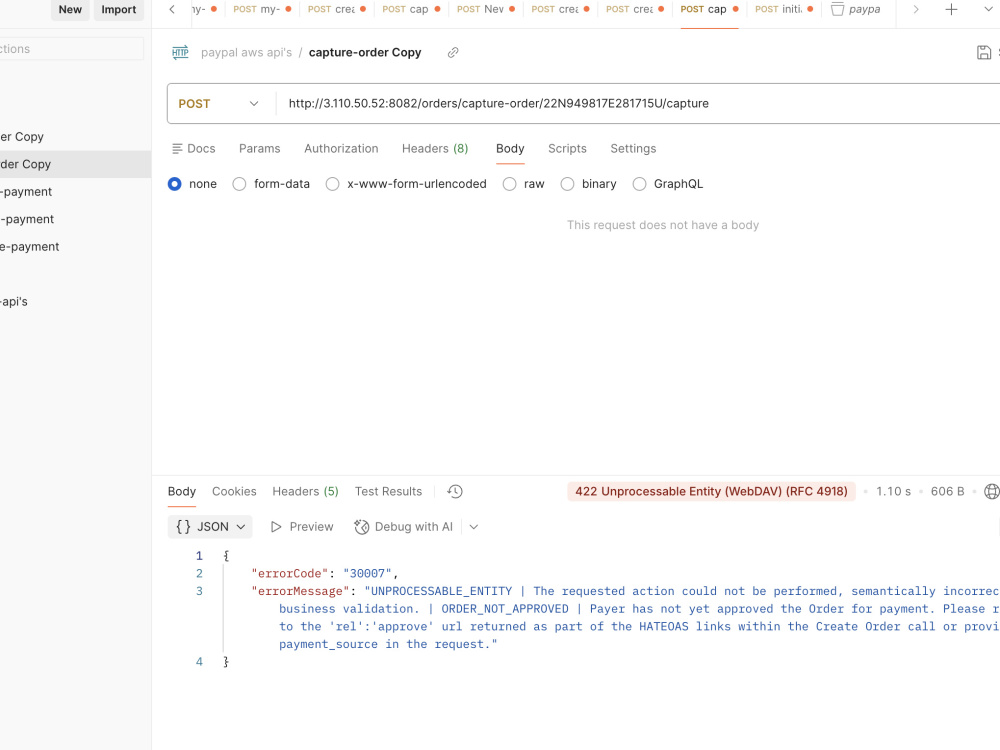Save the request with the save icon
1000x750 pixels.
point(984,52)
